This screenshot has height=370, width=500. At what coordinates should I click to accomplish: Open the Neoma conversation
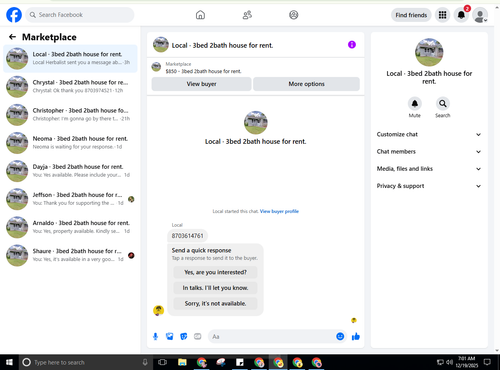pyautogui.click(x=70, y=143)
